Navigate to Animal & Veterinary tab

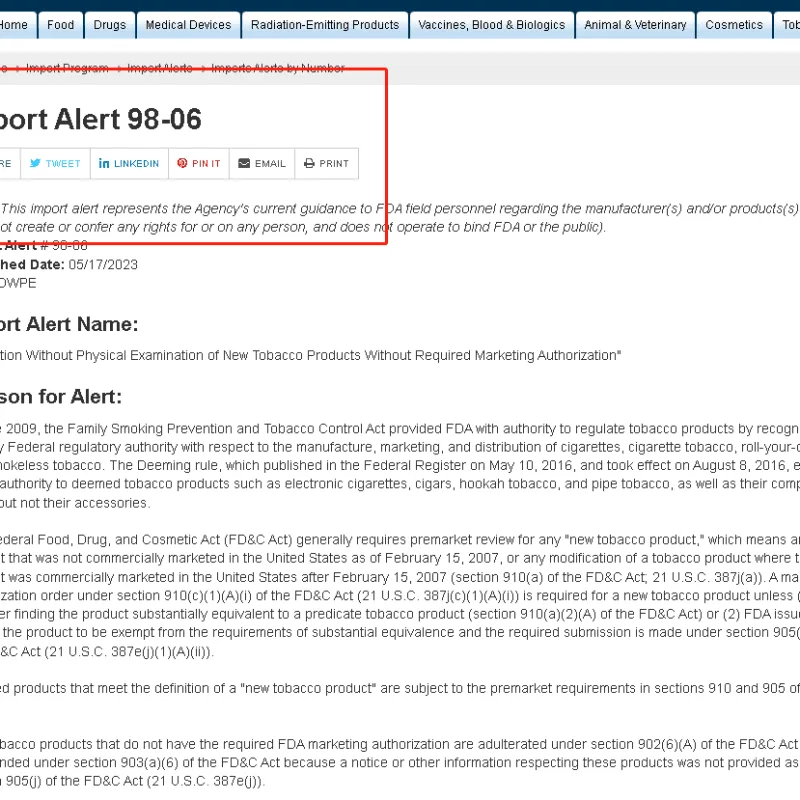pos(635,25)
